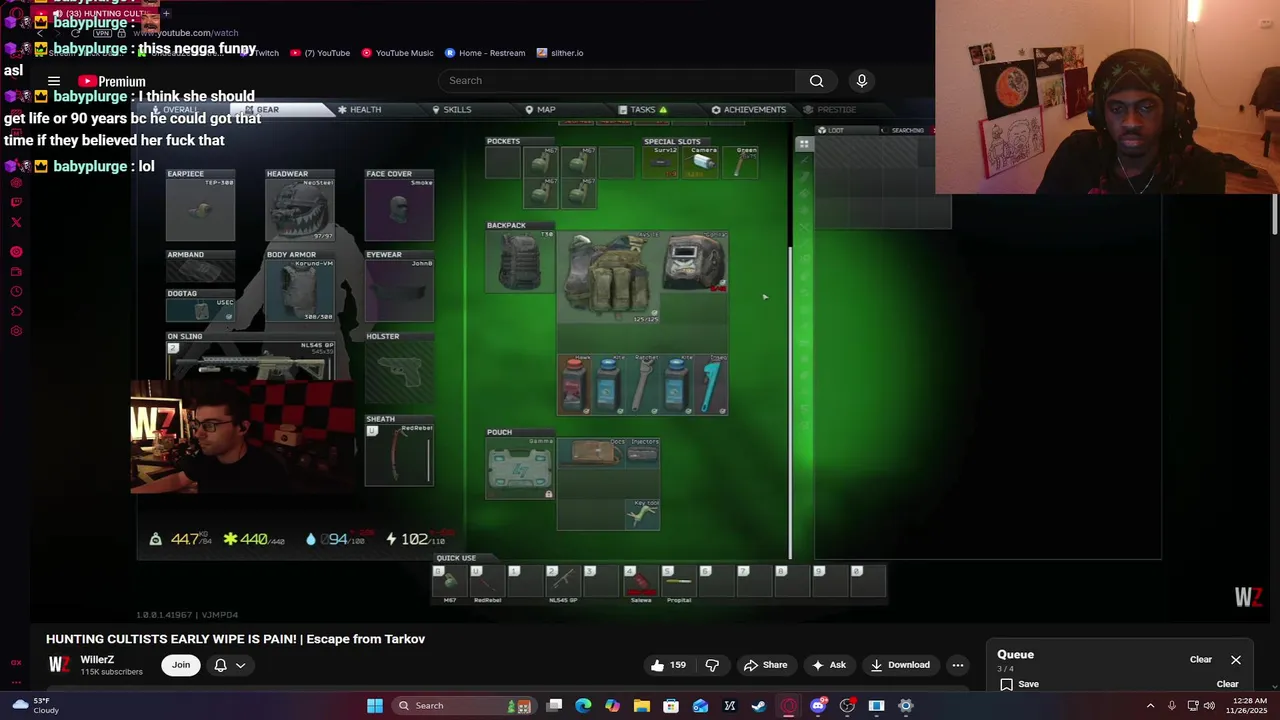Open the Twitch bookmark
The image size is (1280, 720).
(x=262, y=53)
